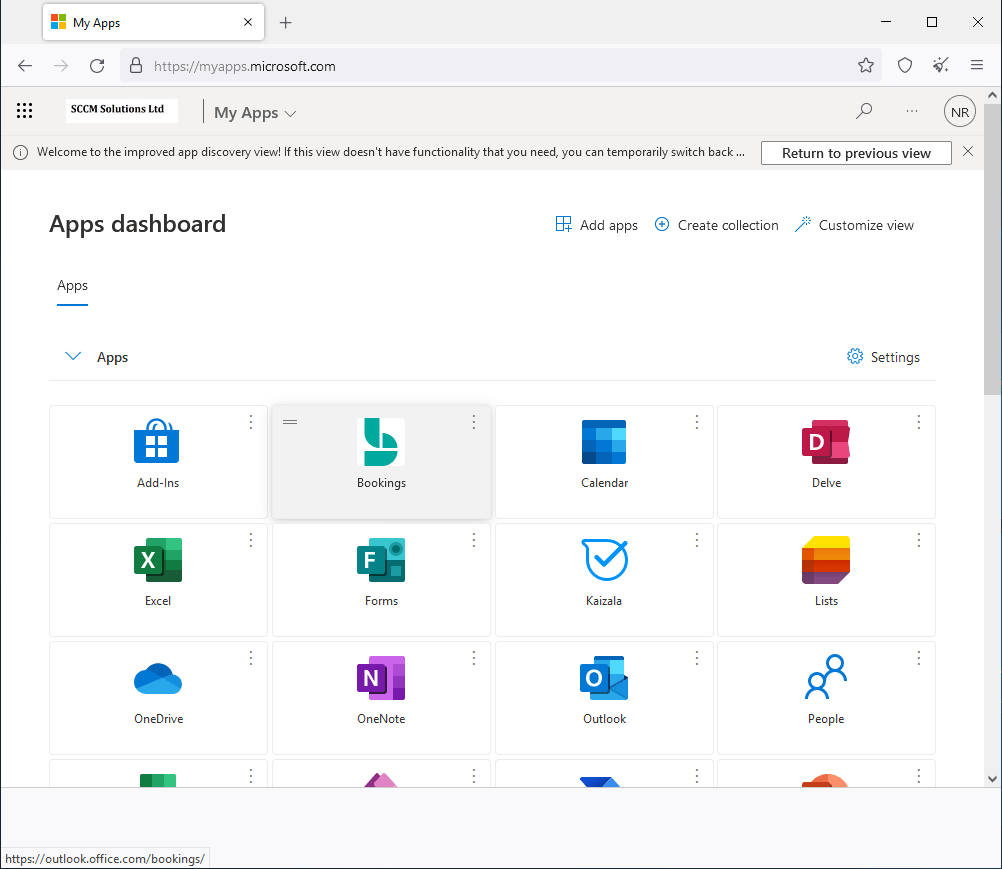This screenshot has height=869, width=1002.
Task: Click the browser address bar
Action: 500,66
